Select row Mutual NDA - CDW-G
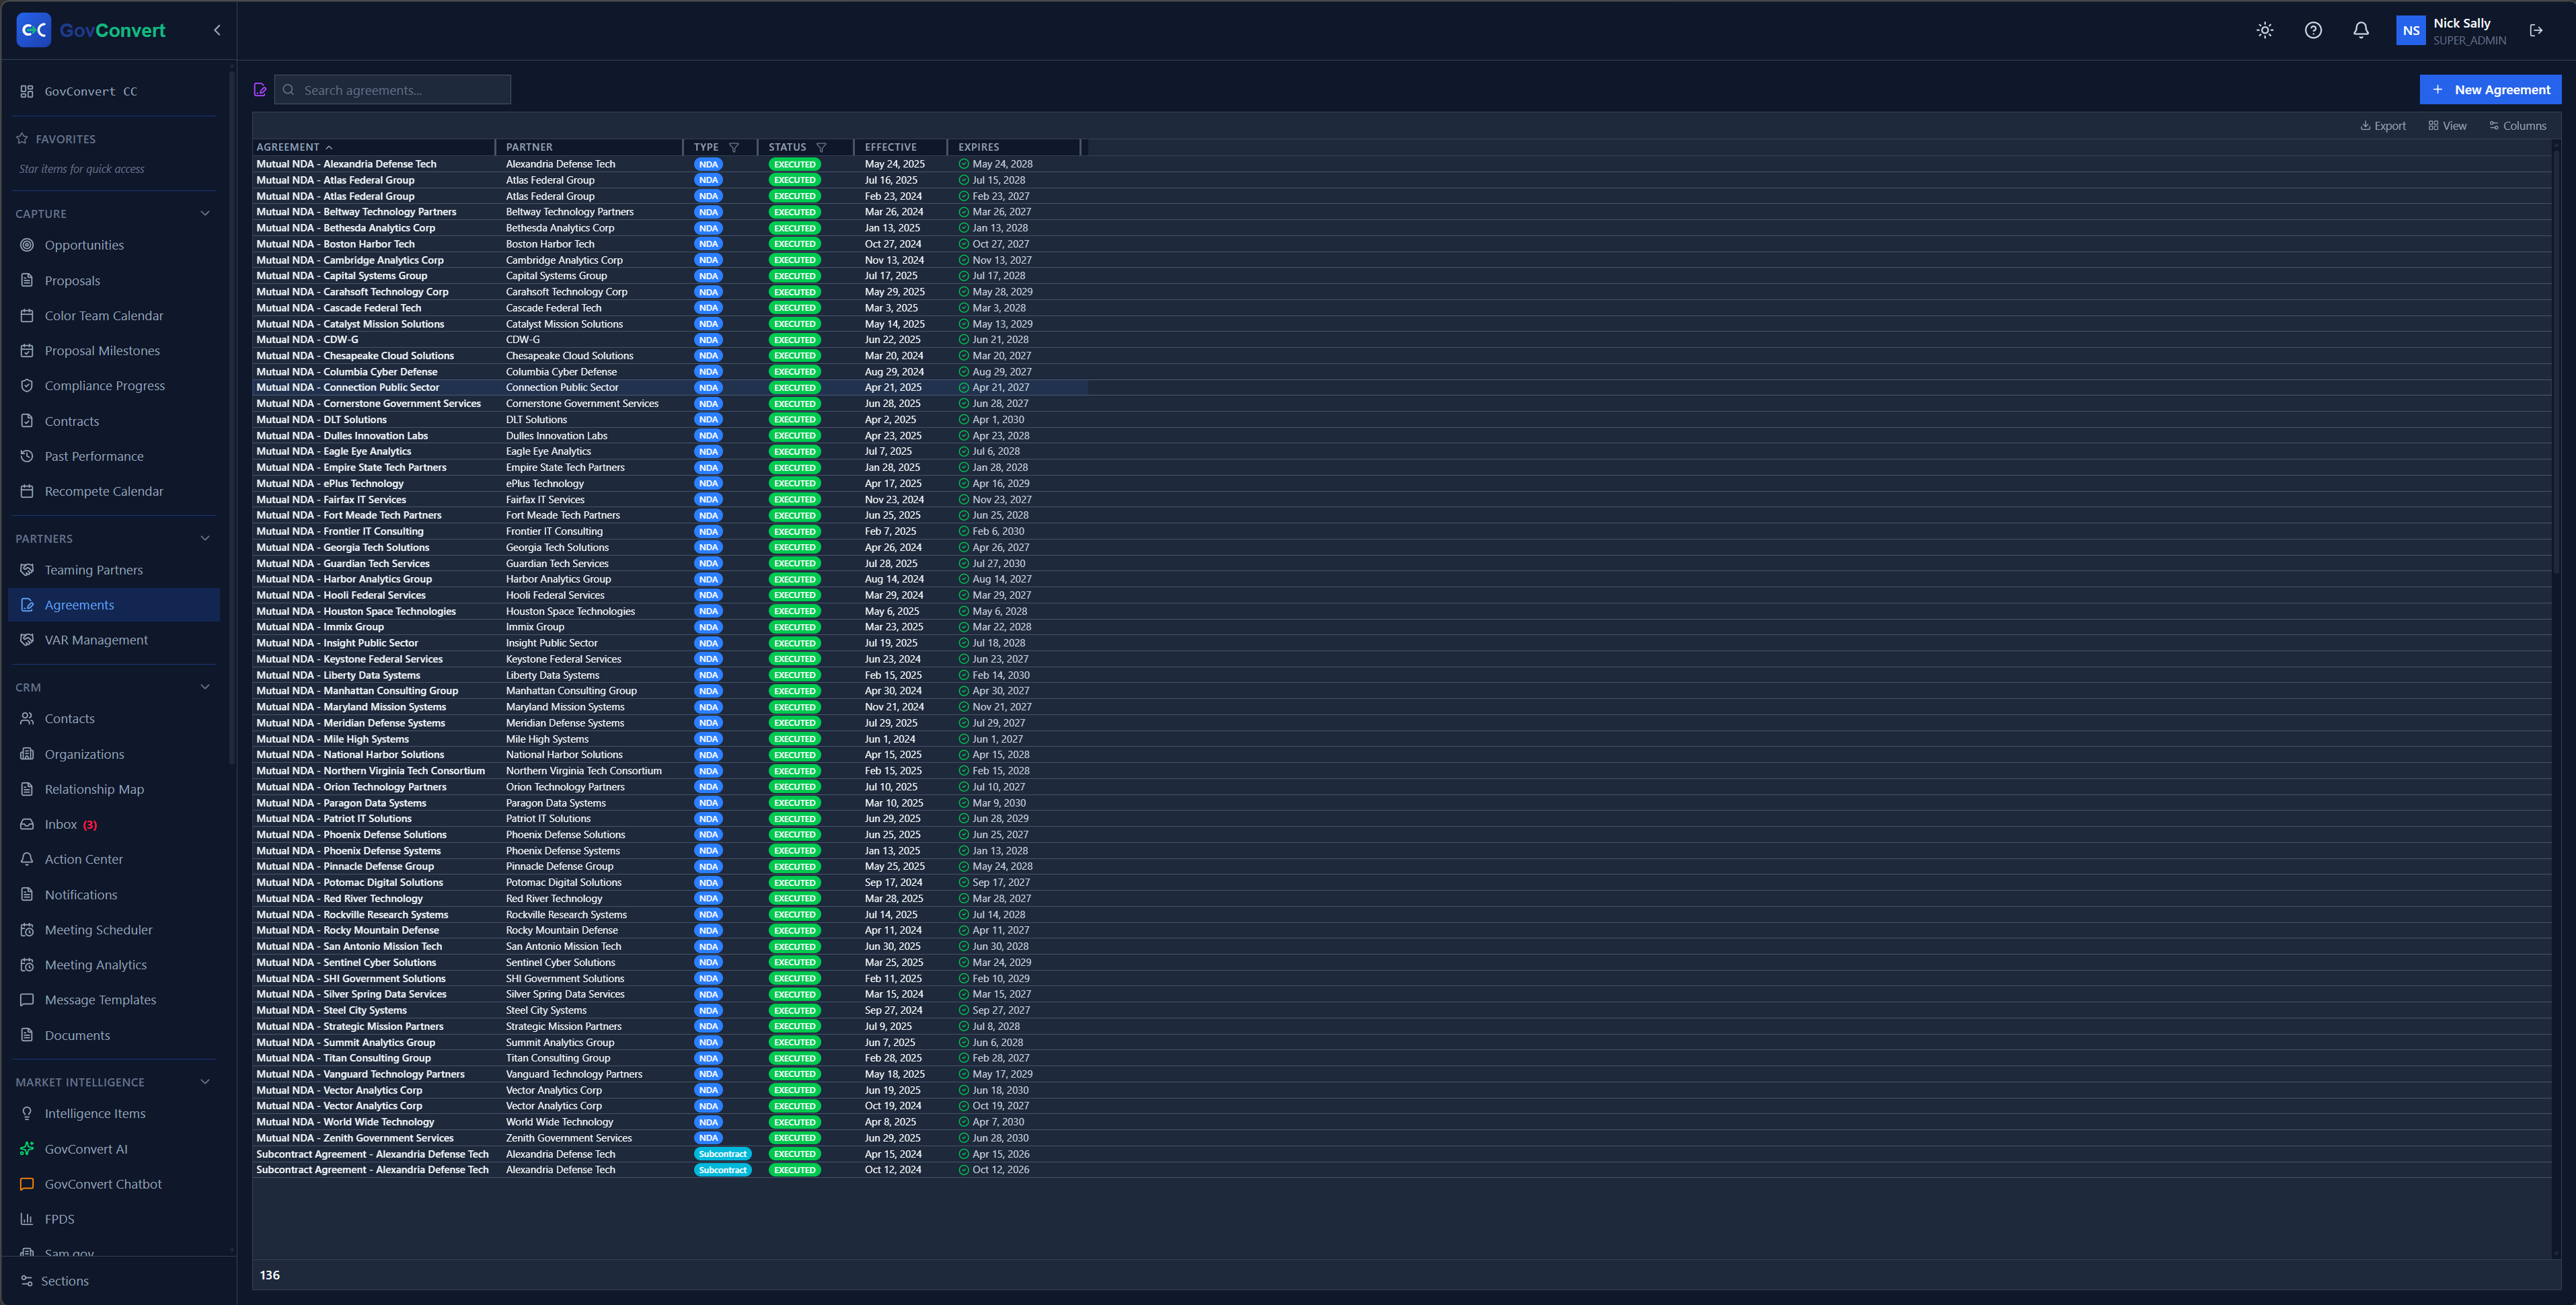Viewport: 2576px width, 1305px height. click(x=670, y=340)
